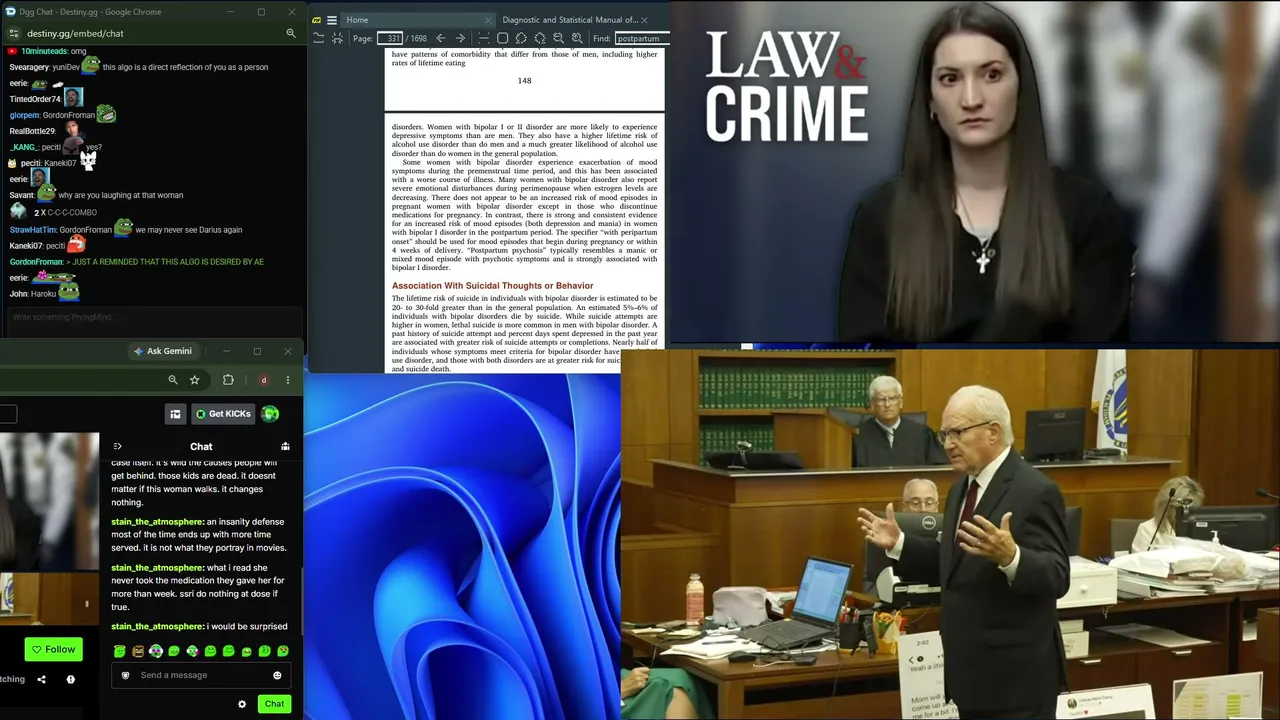Bookmark this page with the star icon
Screen dimensions: 1280x720
coord(194,380)
